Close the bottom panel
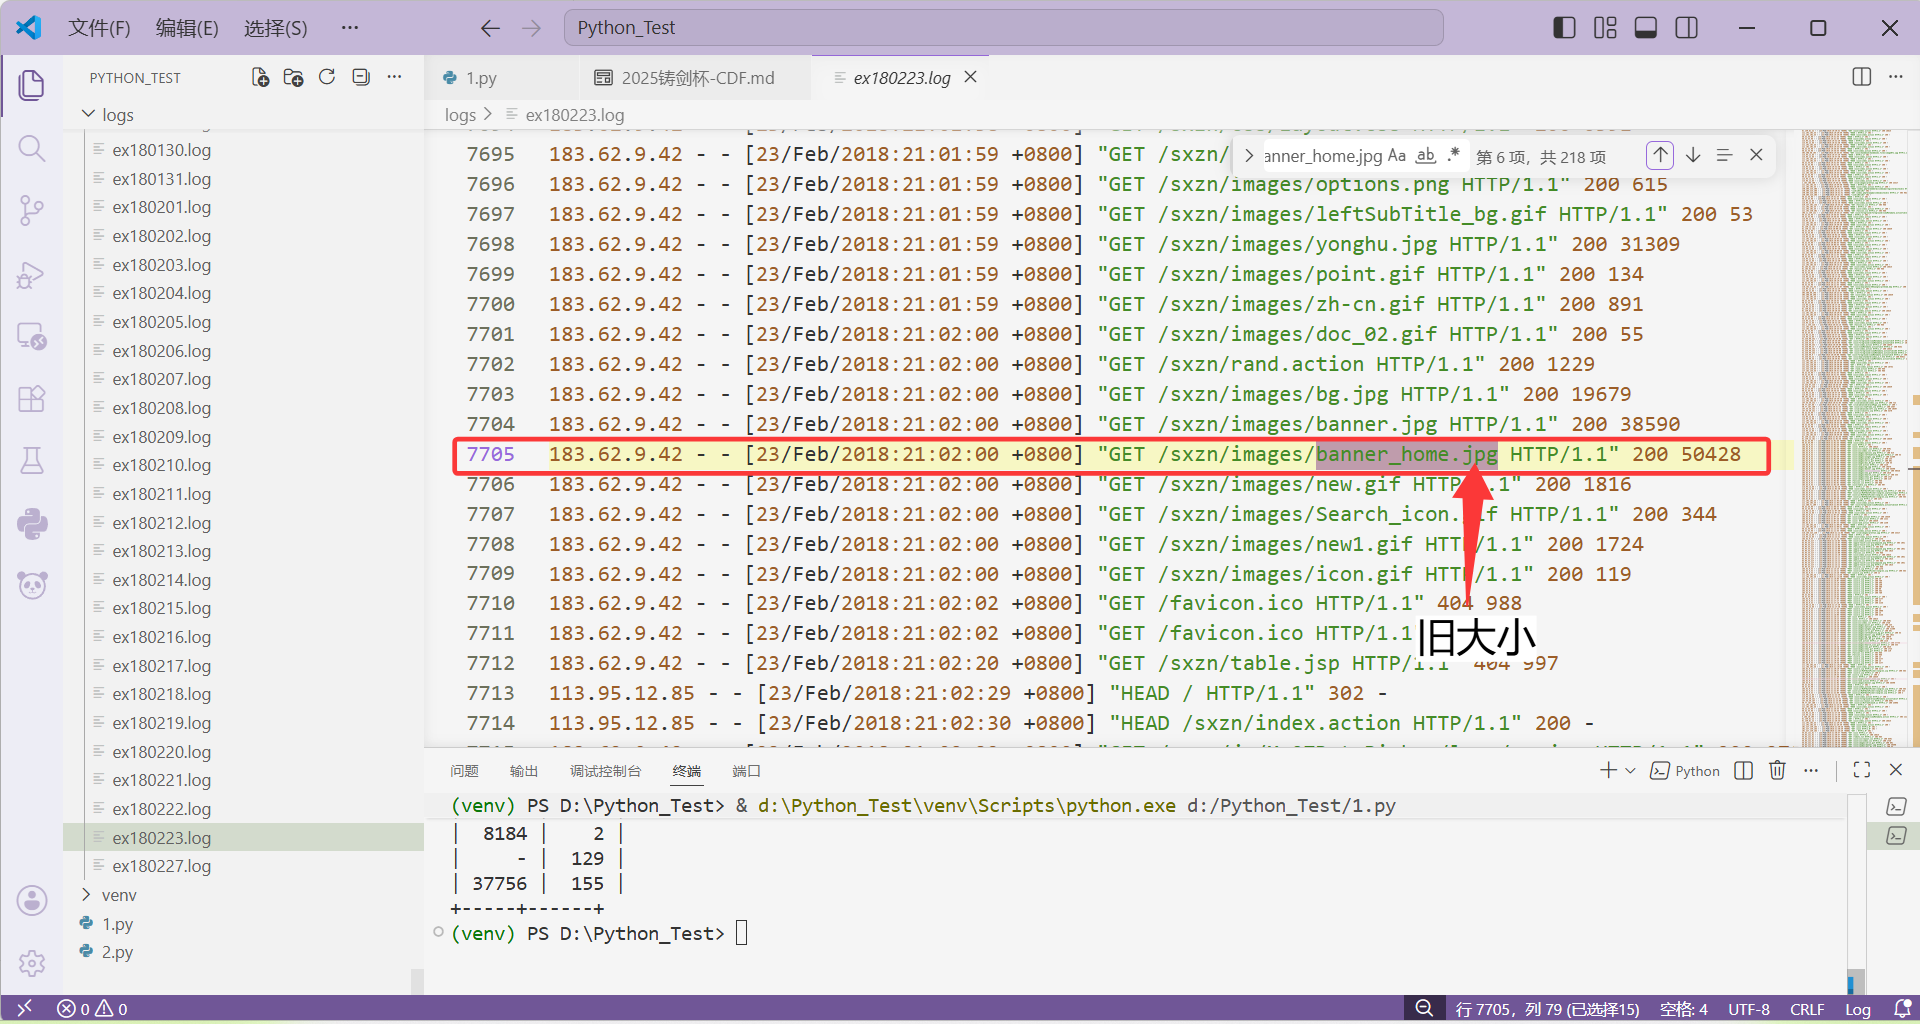This screenshot has width=1920, height=1024. point(1896,770)
